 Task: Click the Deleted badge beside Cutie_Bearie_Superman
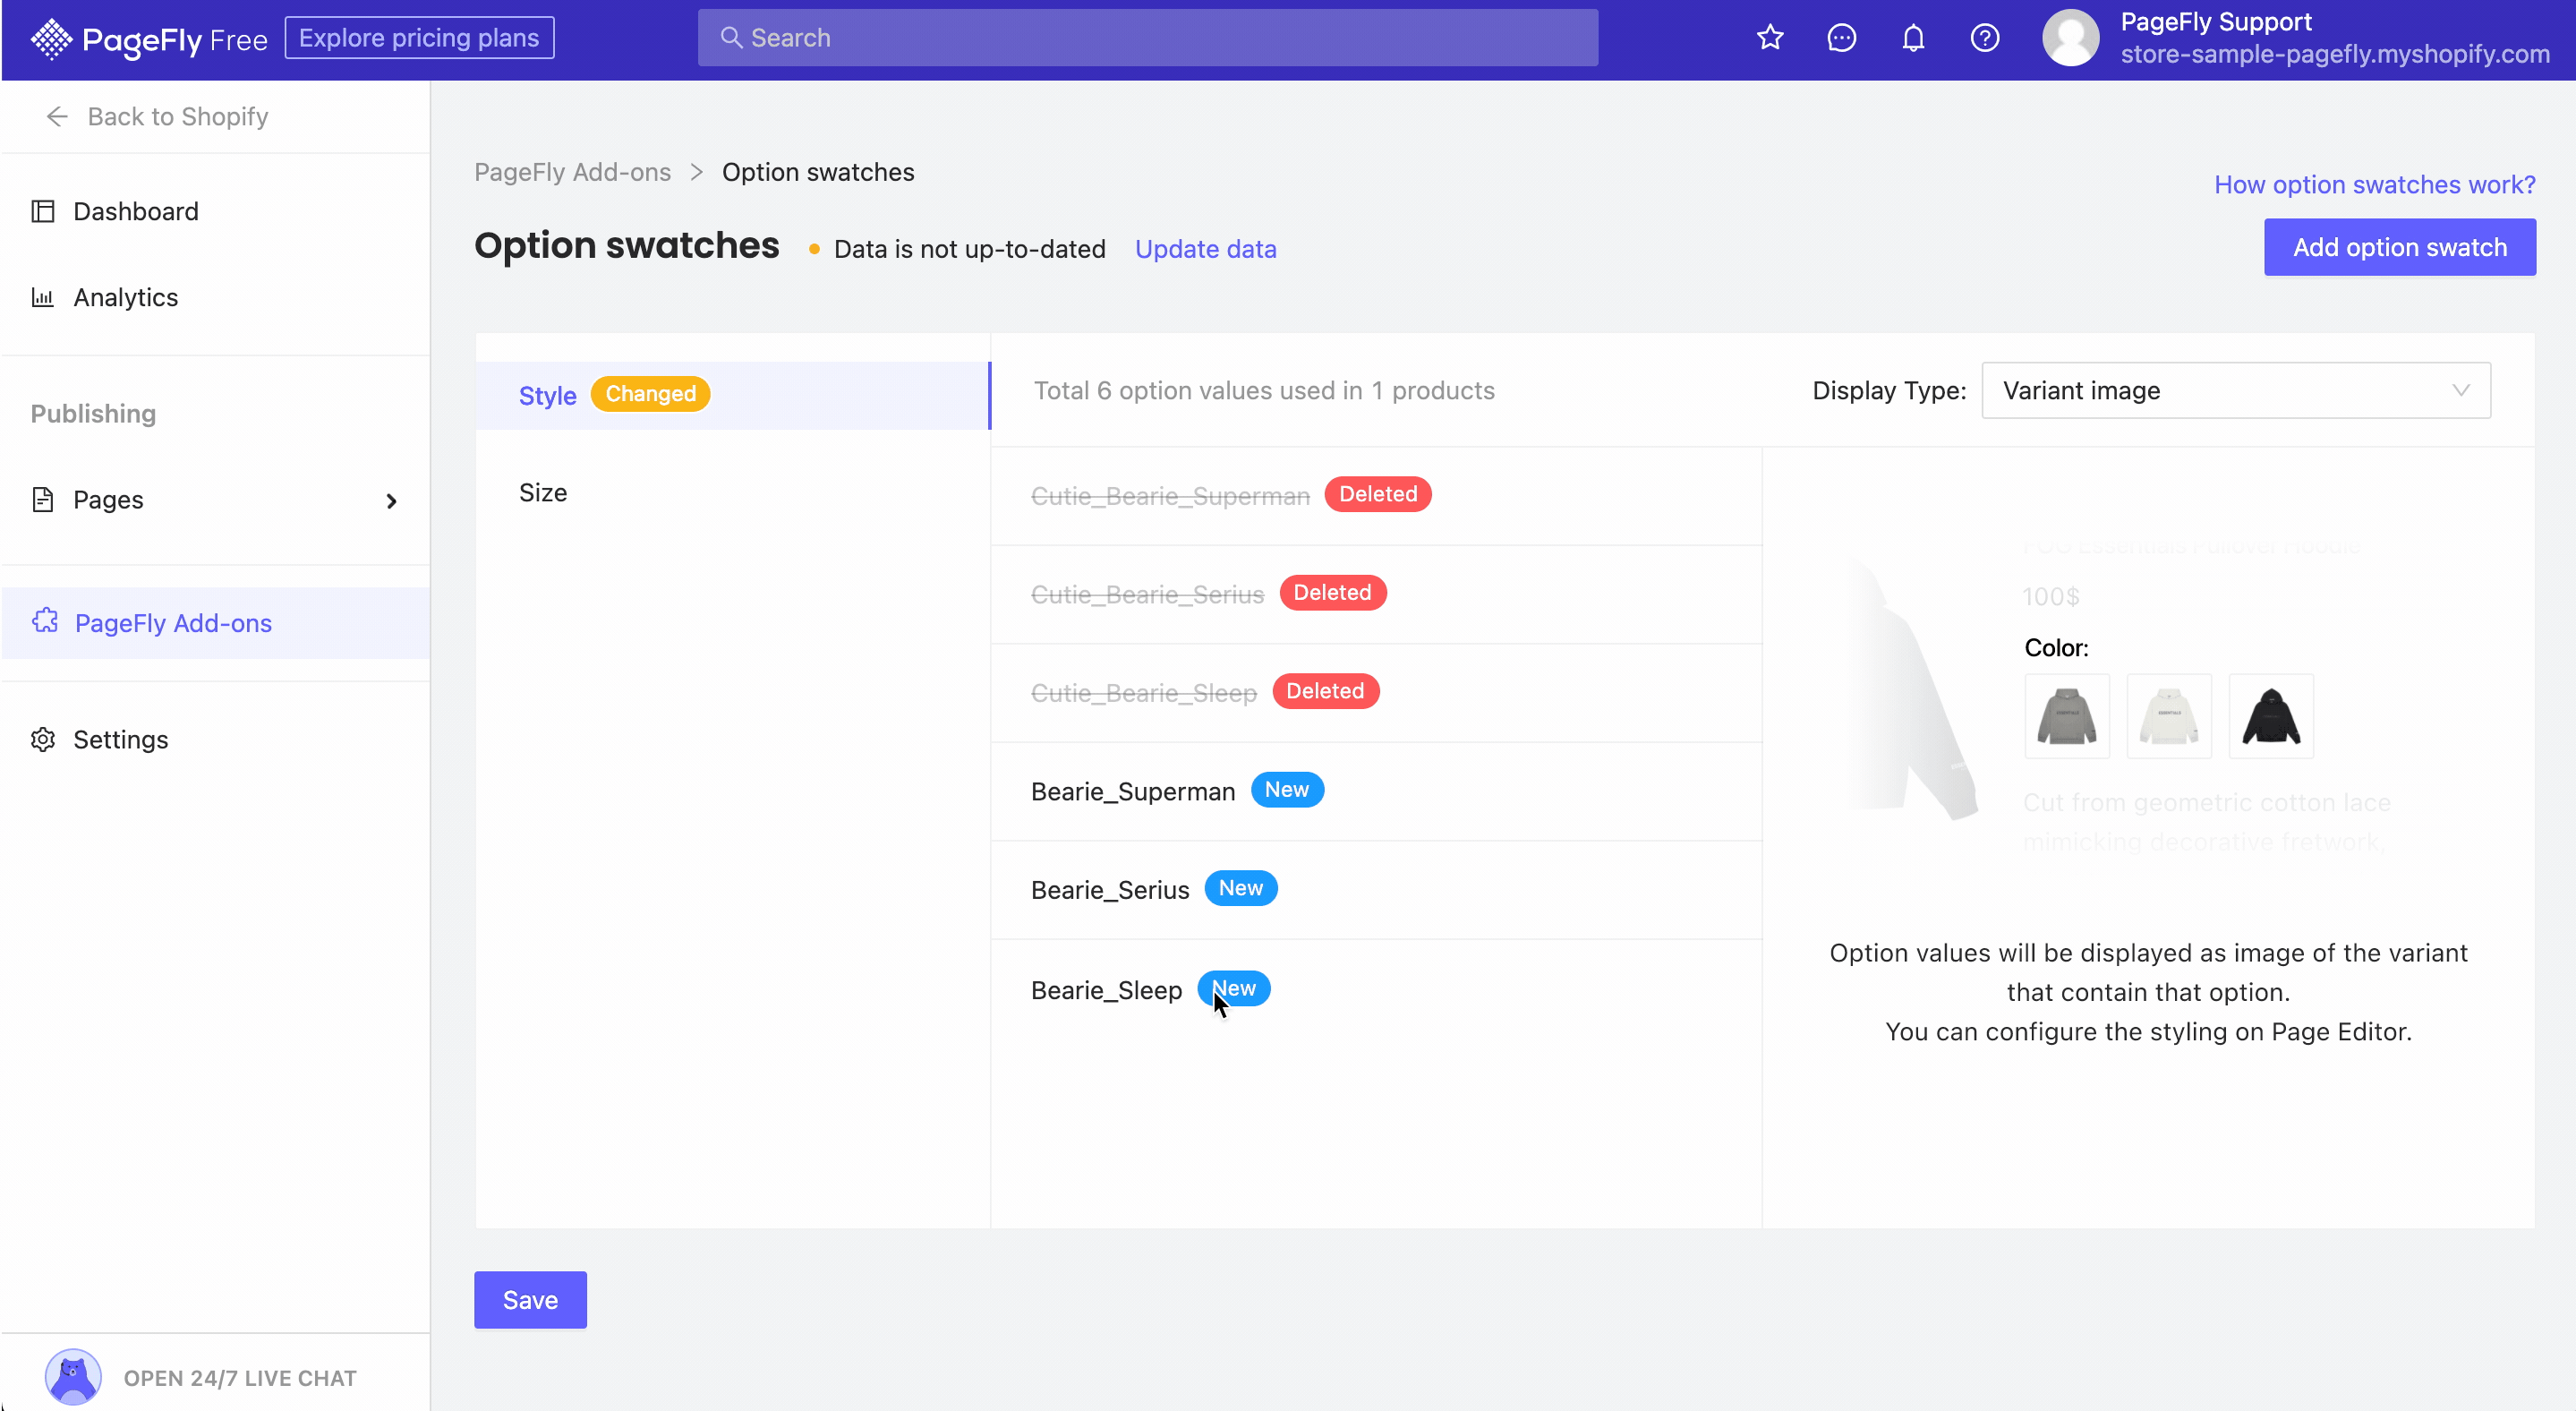click(1377, 494)
